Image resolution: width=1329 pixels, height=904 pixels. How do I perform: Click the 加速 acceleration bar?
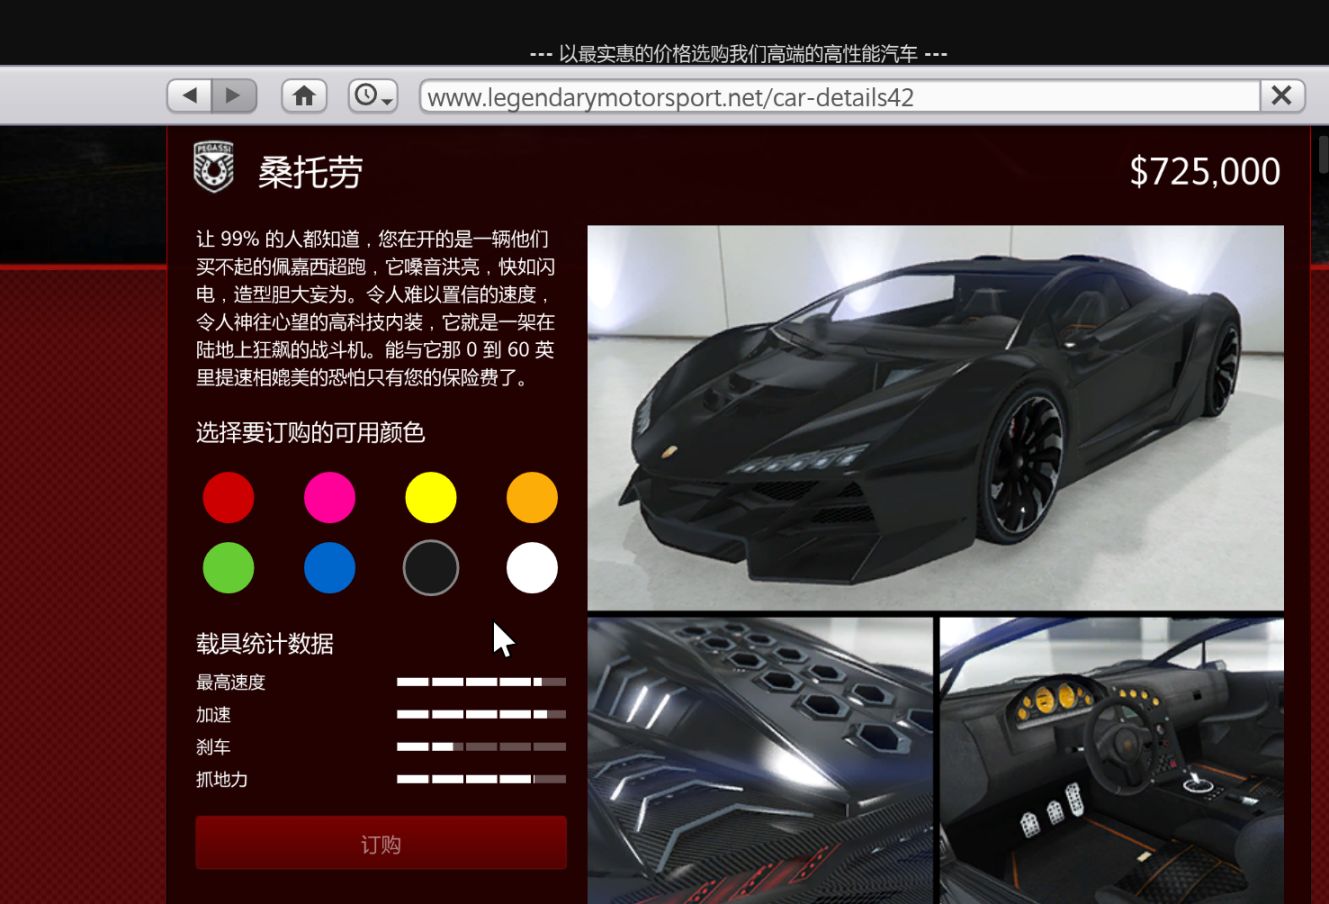(x=481, y=714)
